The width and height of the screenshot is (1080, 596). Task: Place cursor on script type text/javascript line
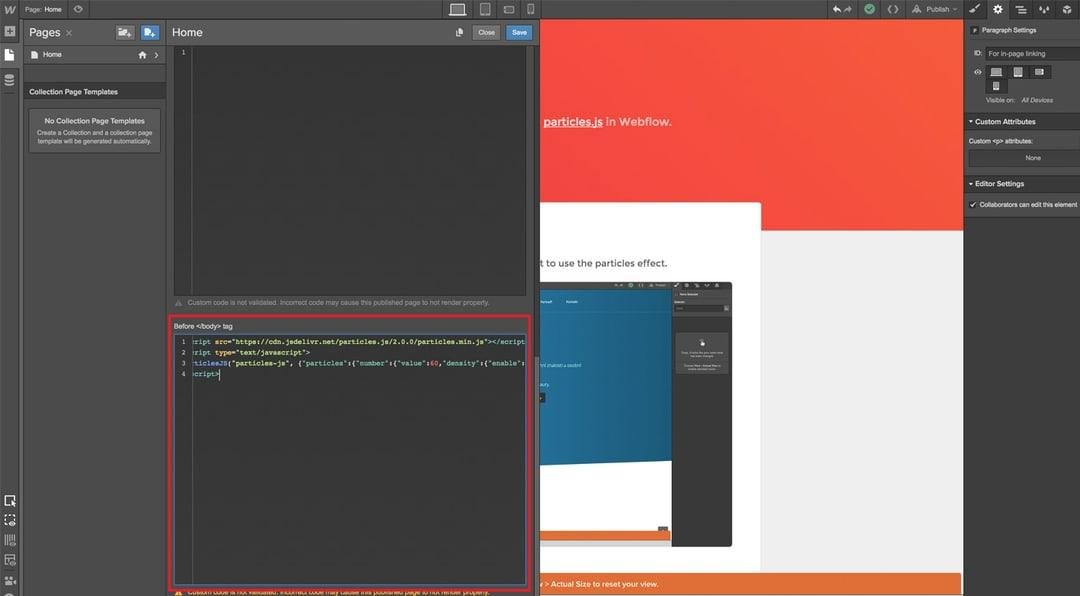tap(251, 352)
